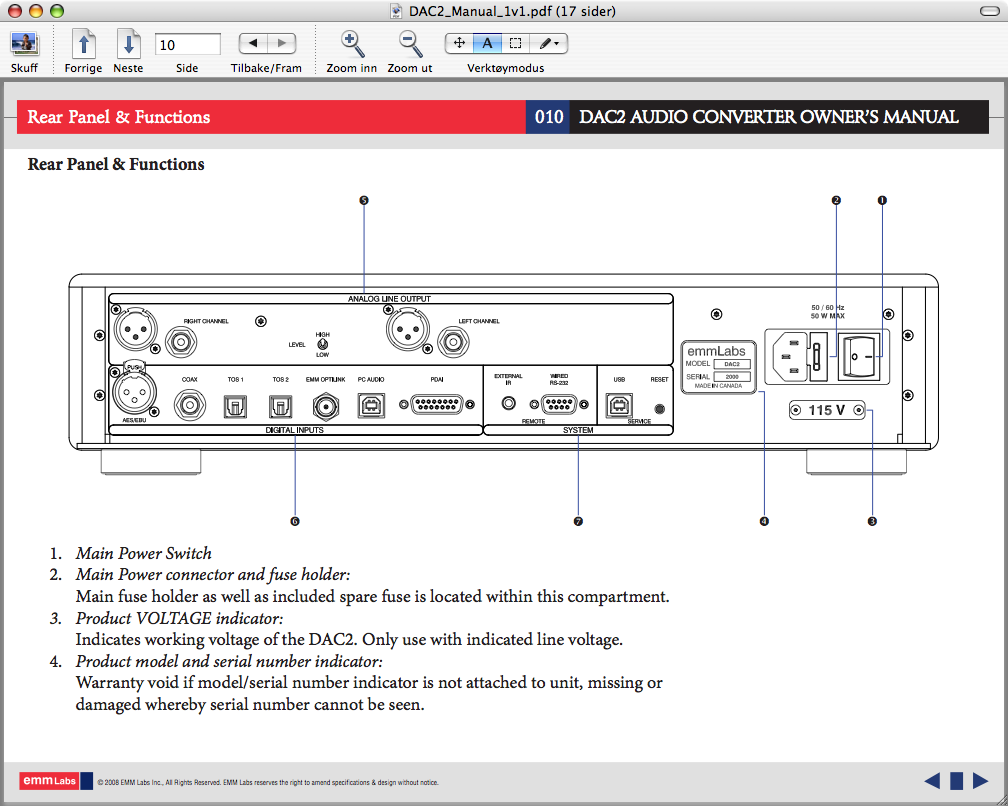Click the AES/EBU XLR connector in diagram
Image resolution: width=1008 pixels, height=806 pixels.
[x=134, y=392]
